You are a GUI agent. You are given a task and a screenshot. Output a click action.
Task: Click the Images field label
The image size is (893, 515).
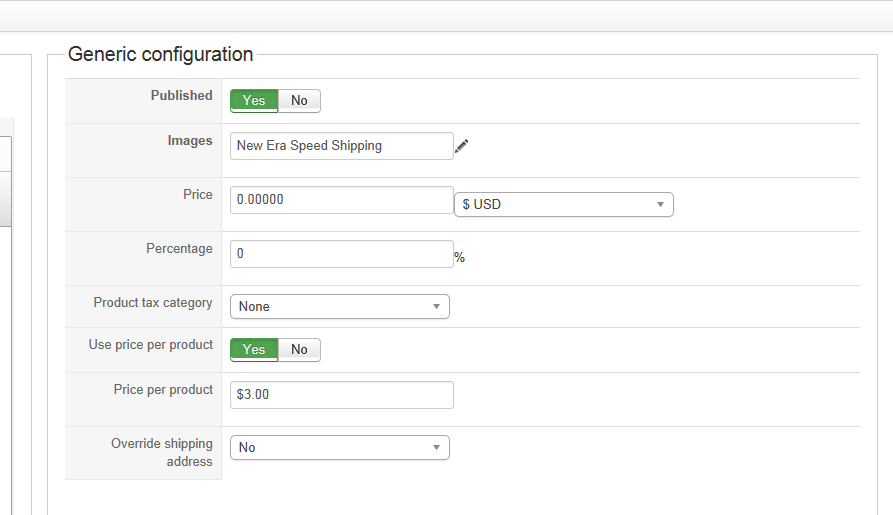click(x=190, y=141)
